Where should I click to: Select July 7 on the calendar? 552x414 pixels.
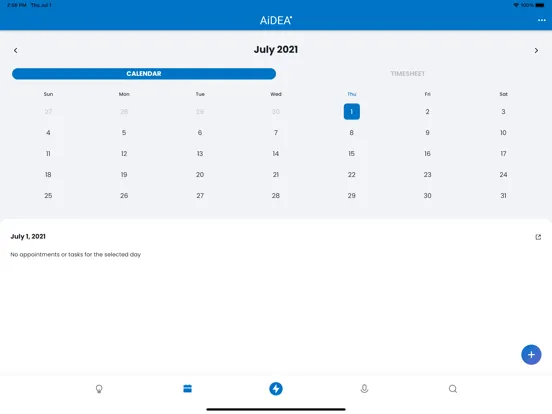click(x=276, y=133)
